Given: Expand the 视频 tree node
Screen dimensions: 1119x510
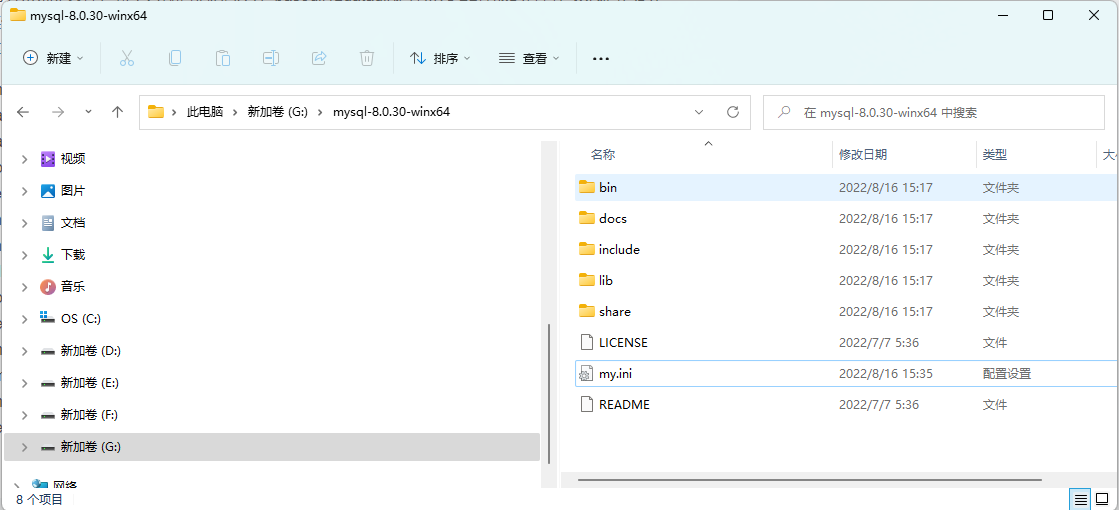Looking at the screenshot, I should click(24, 158).
